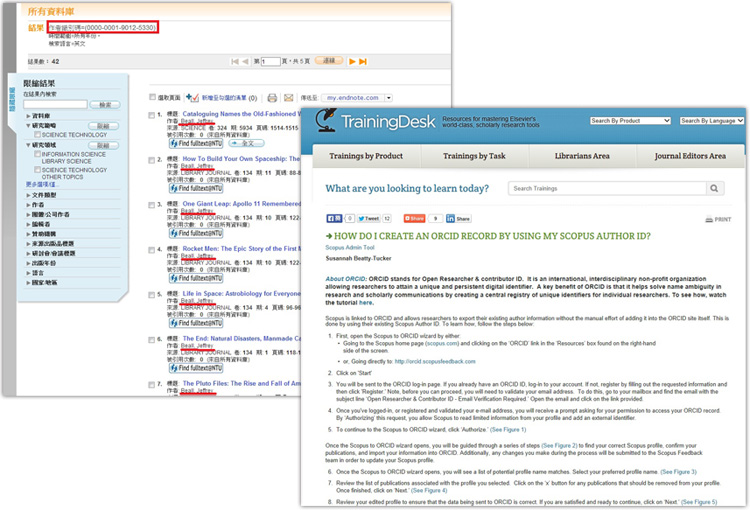Open the my.endnote.com save-to dropdown
Screen dimensions: 750x510
pos(357,98)
